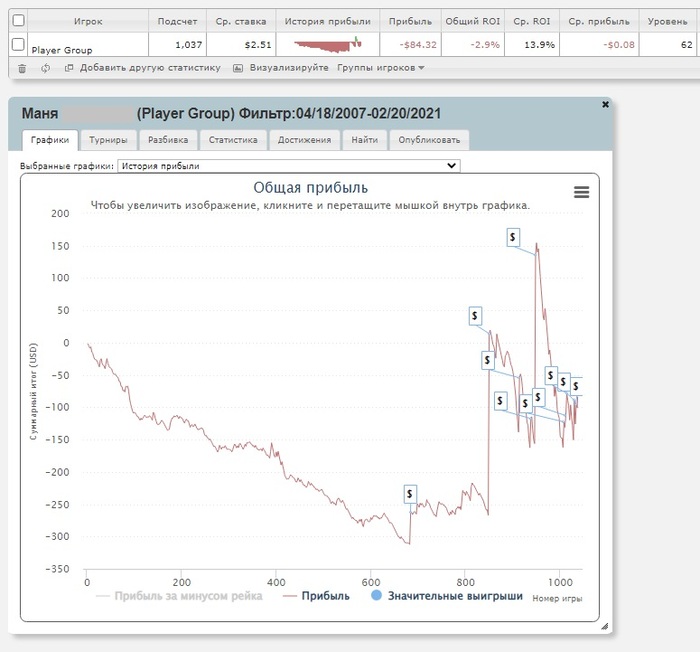The image size is (700, 652).
Task: Open the Турниры tab
Action: [108, 140]
